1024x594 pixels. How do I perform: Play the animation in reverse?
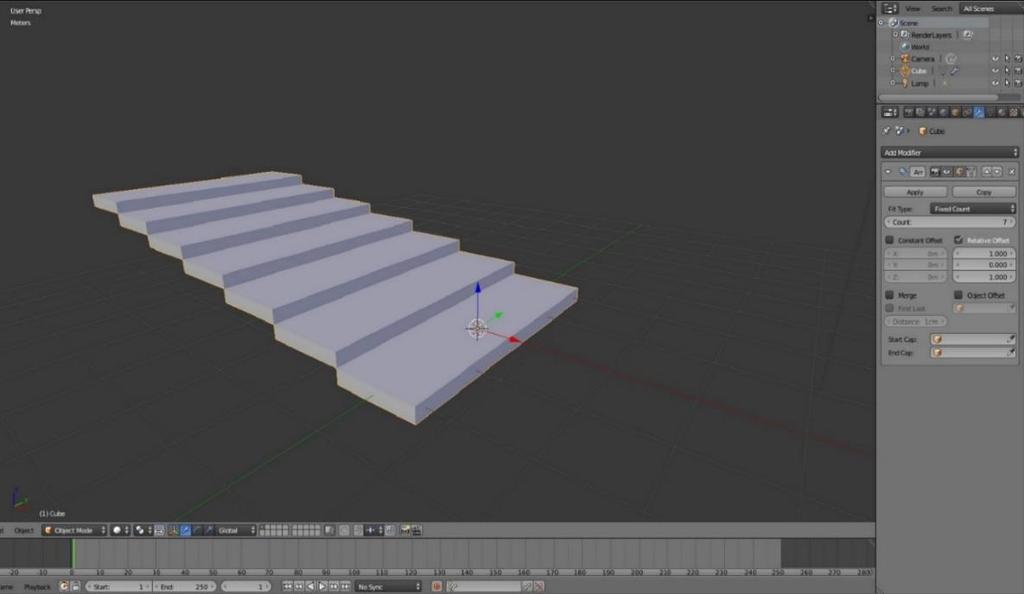311,587
